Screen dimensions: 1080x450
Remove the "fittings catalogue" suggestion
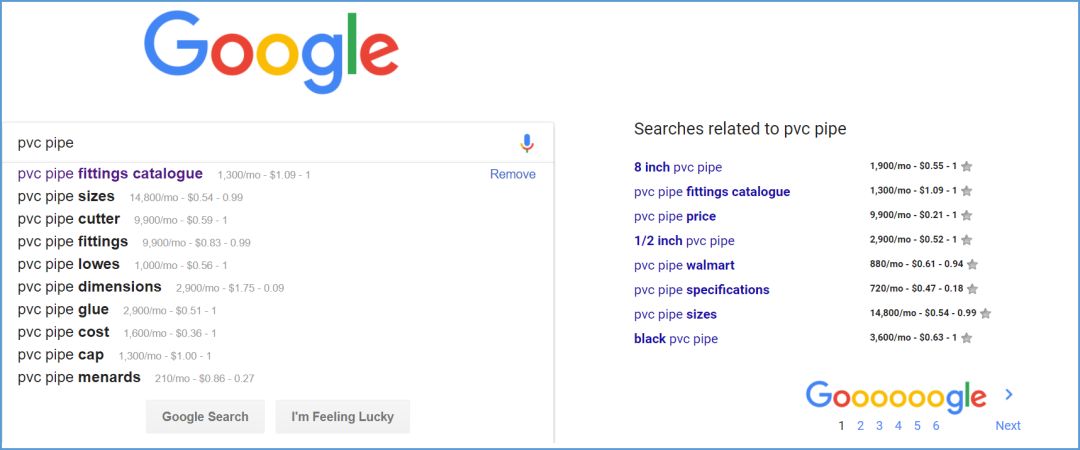click(512, 174)
